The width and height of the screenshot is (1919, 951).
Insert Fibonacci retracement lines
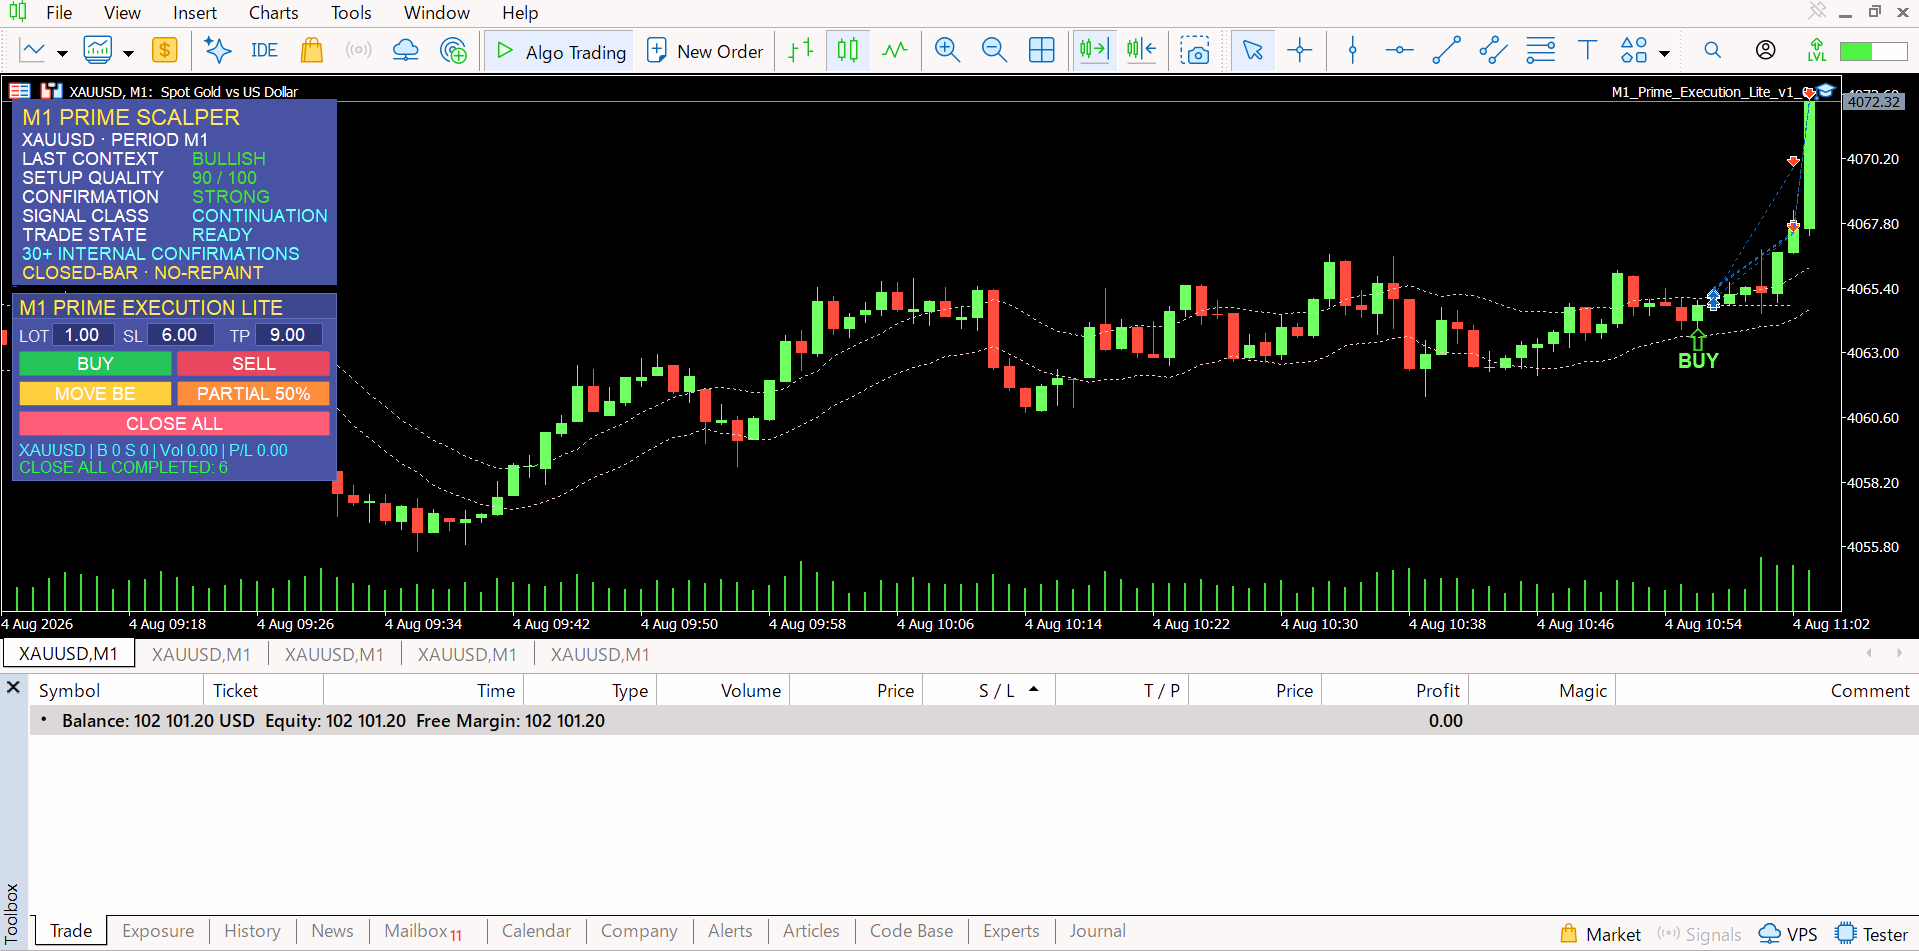click(x=1541, y=50)
